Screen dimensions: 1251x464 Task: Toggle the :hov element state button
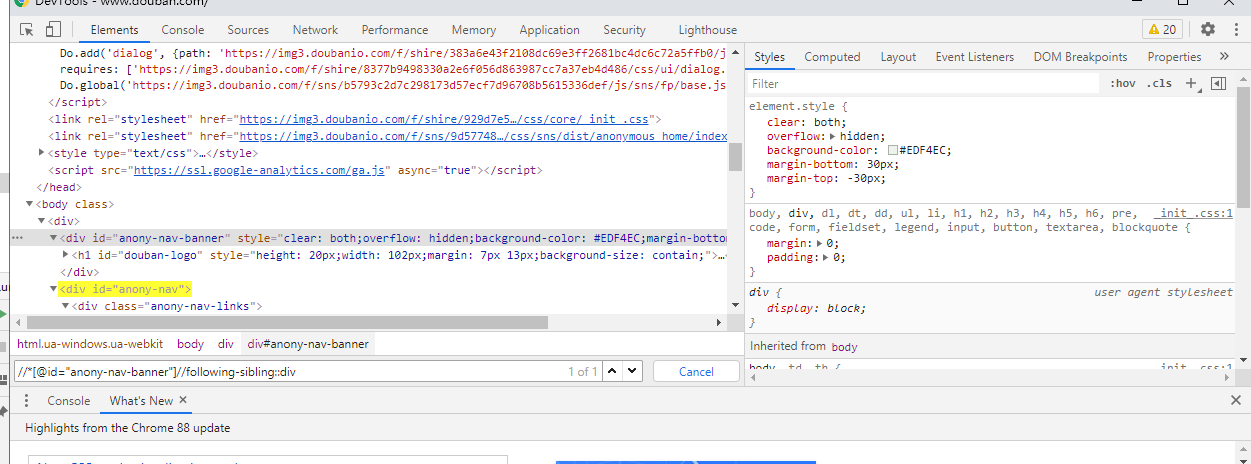1123,84
